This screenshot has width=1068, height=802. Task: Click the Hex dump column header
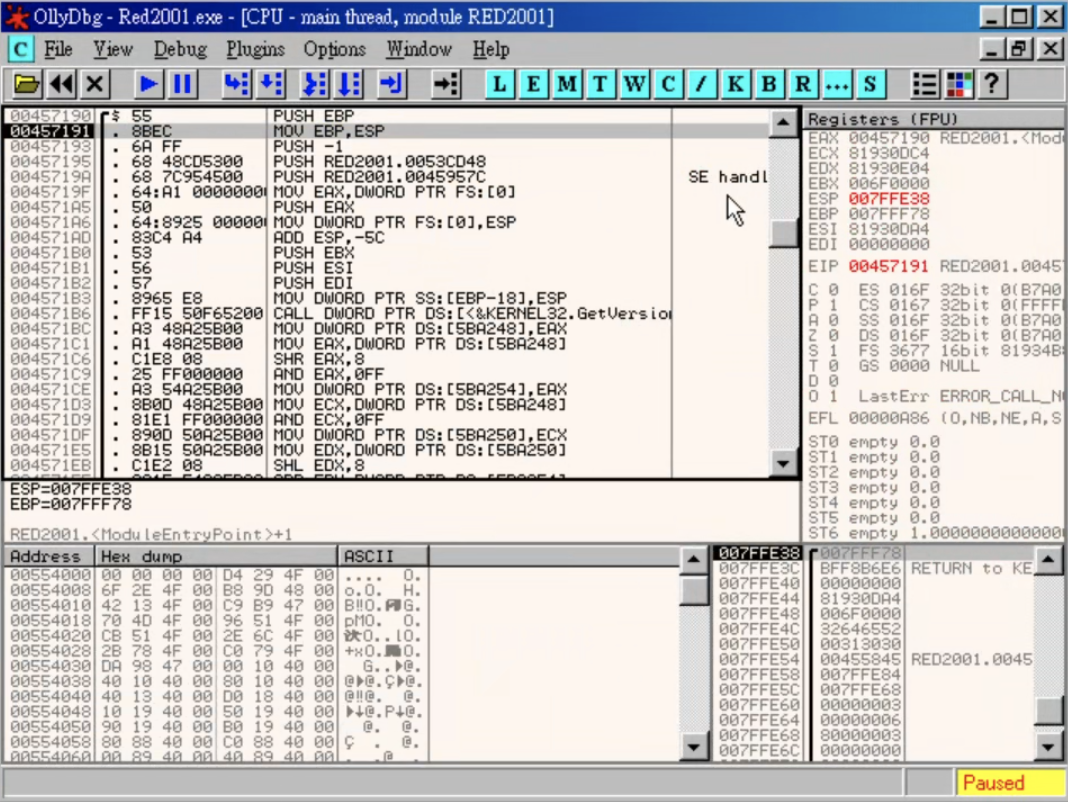click(216, 556)
